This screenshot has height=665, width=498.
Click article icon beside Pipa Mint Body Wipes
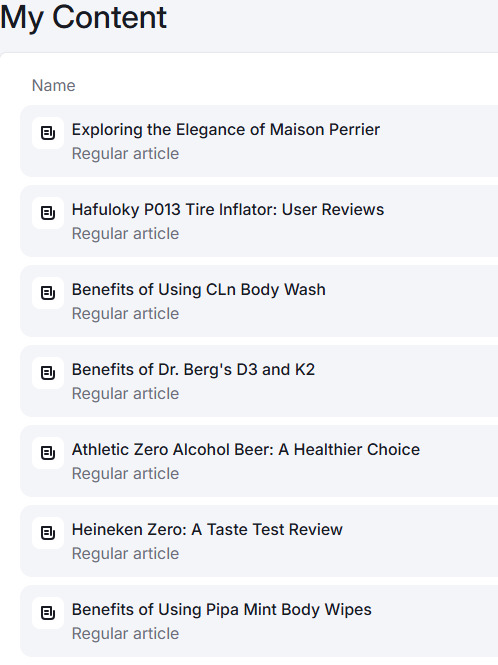pos(48,613)
